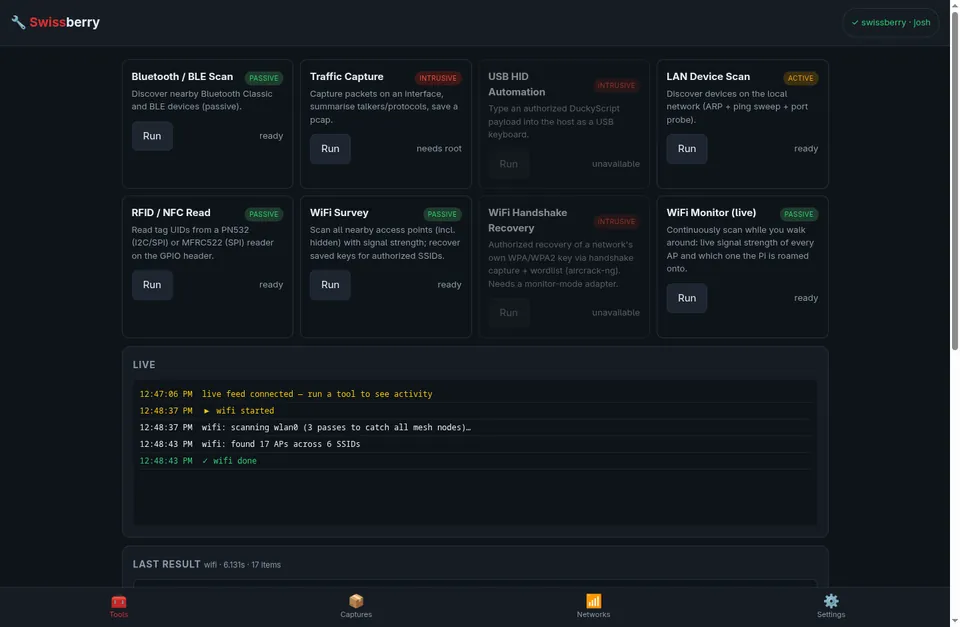Run the LAN Device Scan tool
The image size is (960, 627).
686,149
